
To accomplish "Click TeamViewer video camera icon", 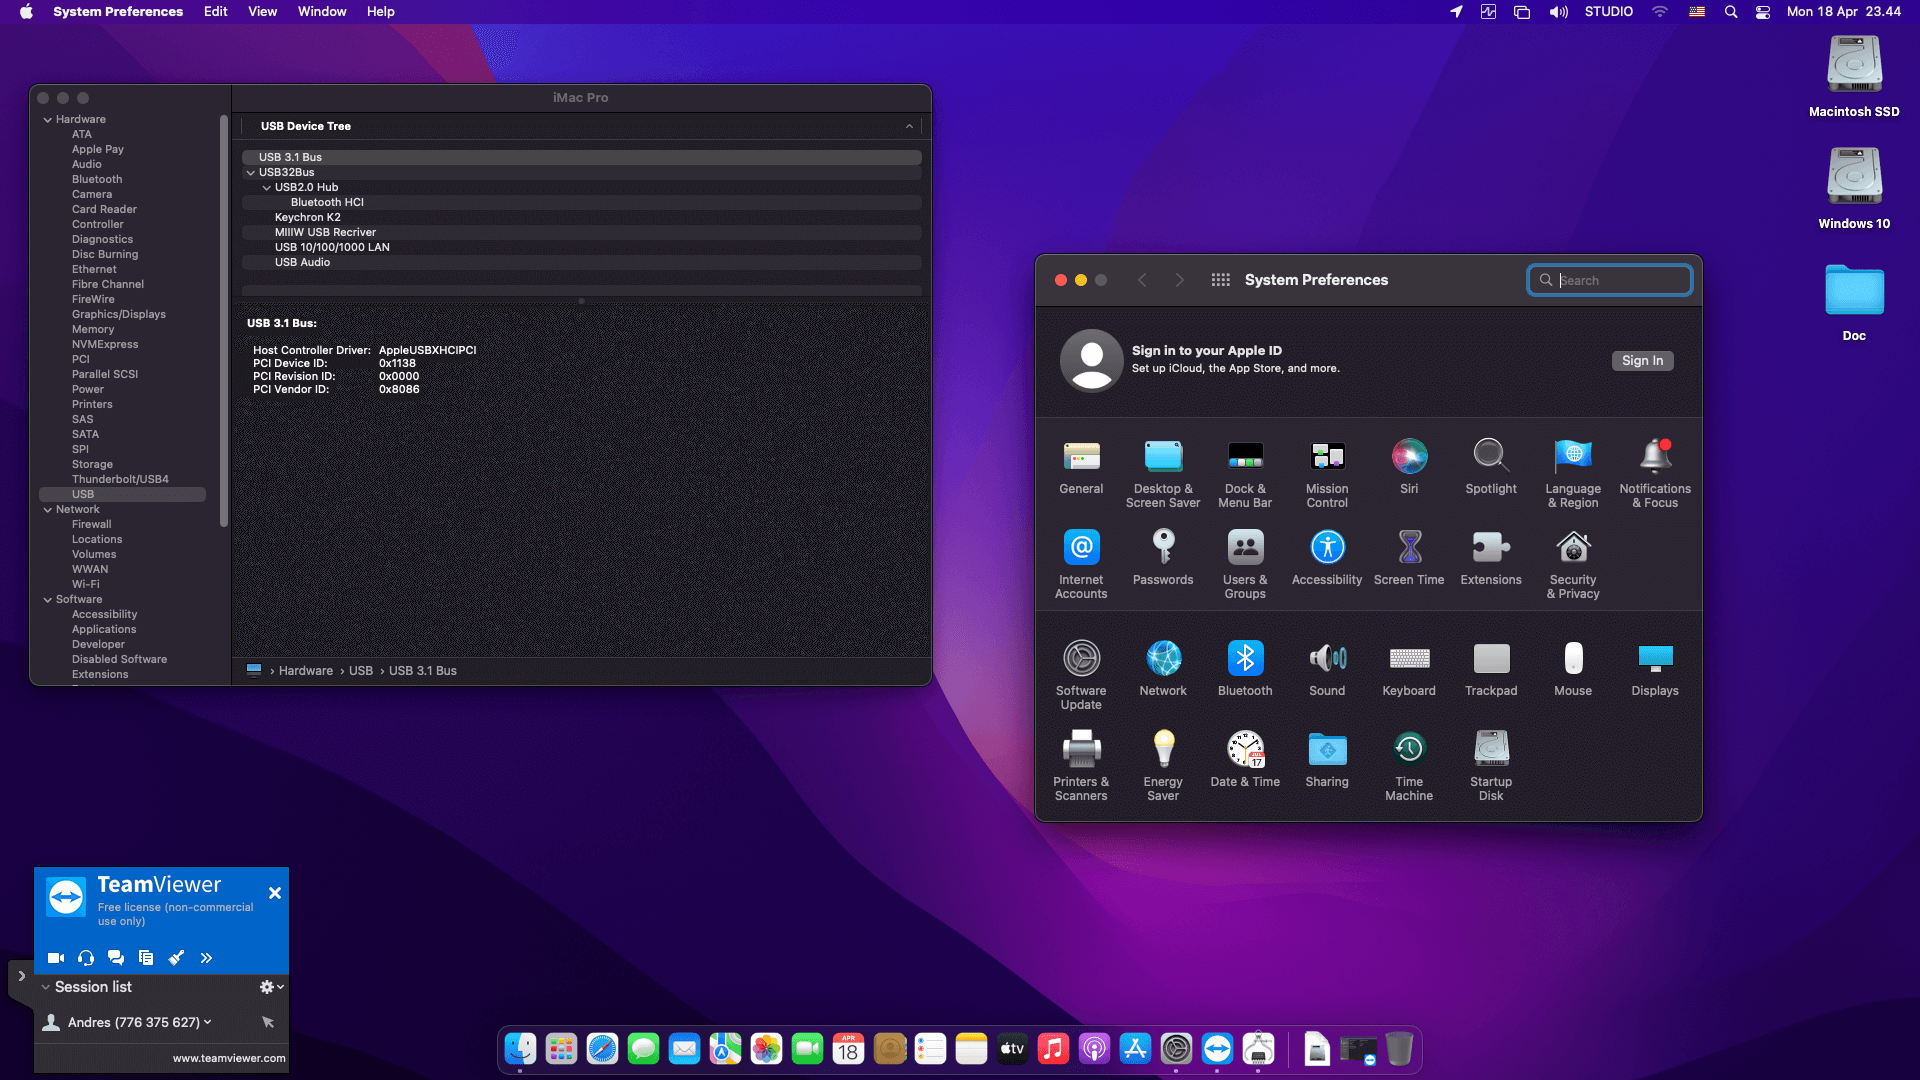I will (x=56, y=958).
